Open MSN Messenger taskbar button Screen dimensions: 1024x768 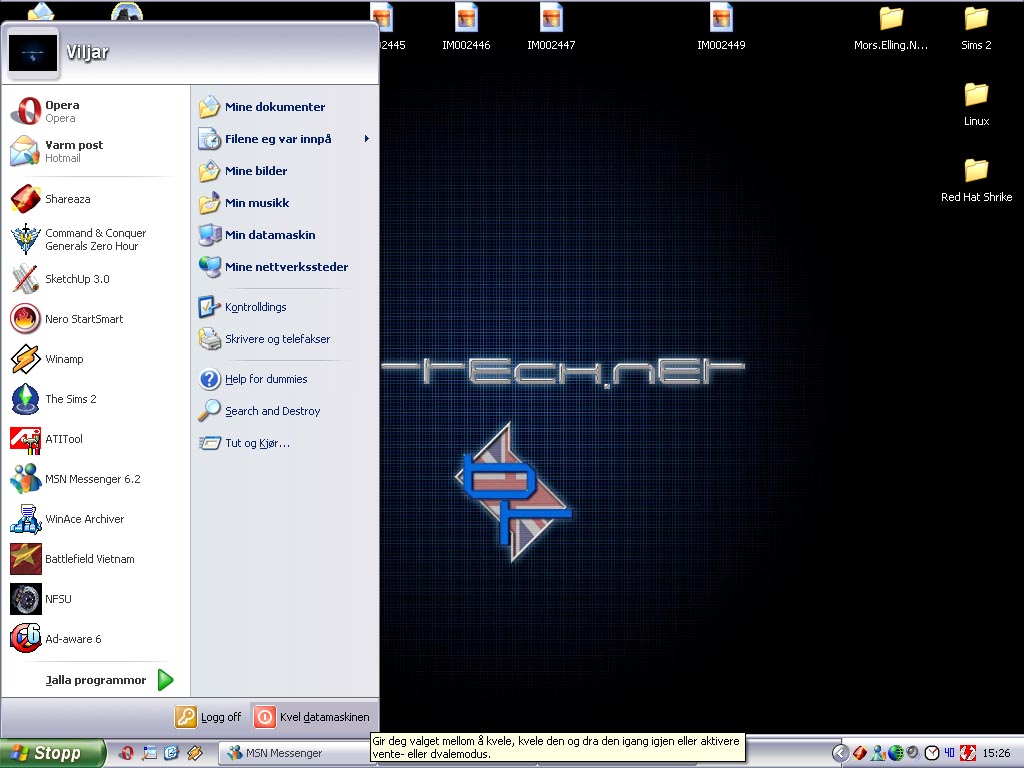(x=292, y=753)
